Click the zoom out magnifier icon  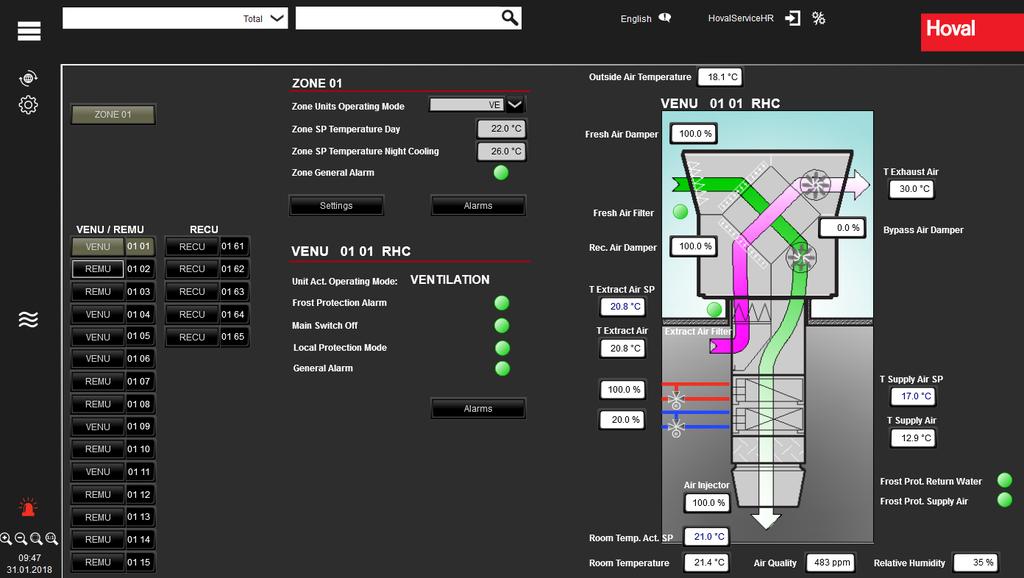coord(21,539)
